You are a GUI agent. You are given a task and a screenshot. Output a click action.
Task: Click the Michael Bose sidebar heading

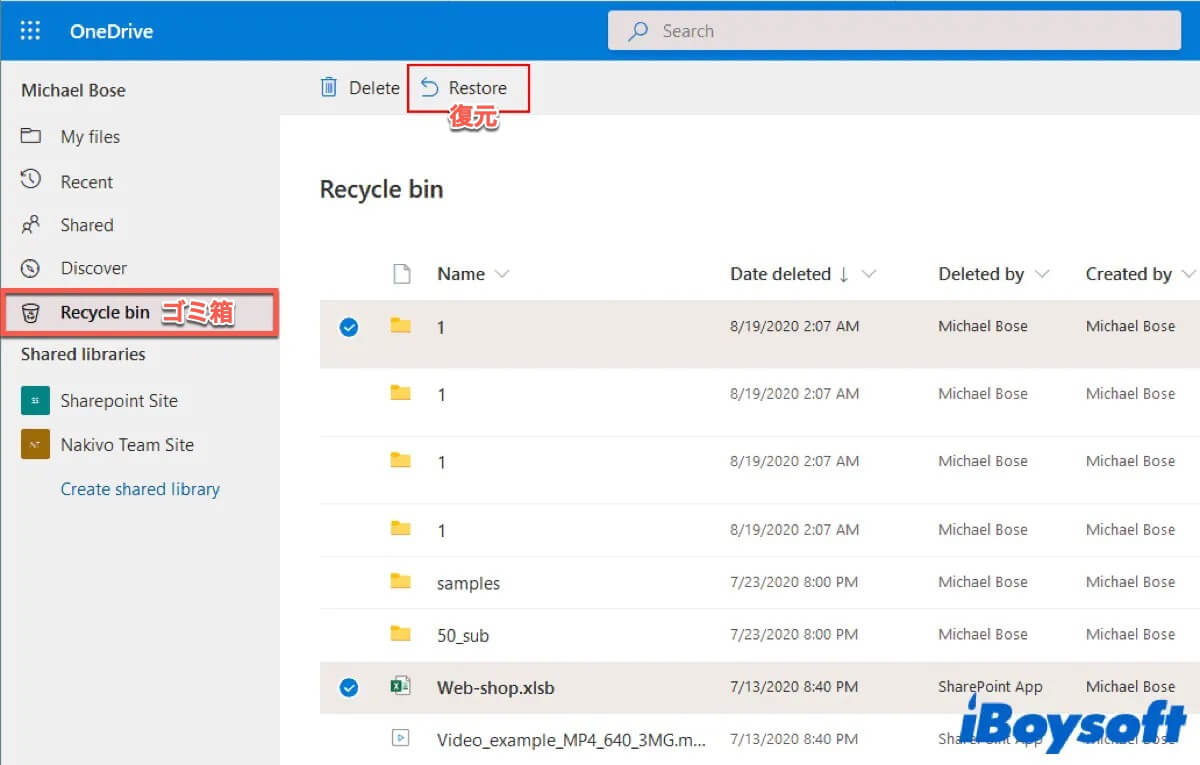coord(73,90)
